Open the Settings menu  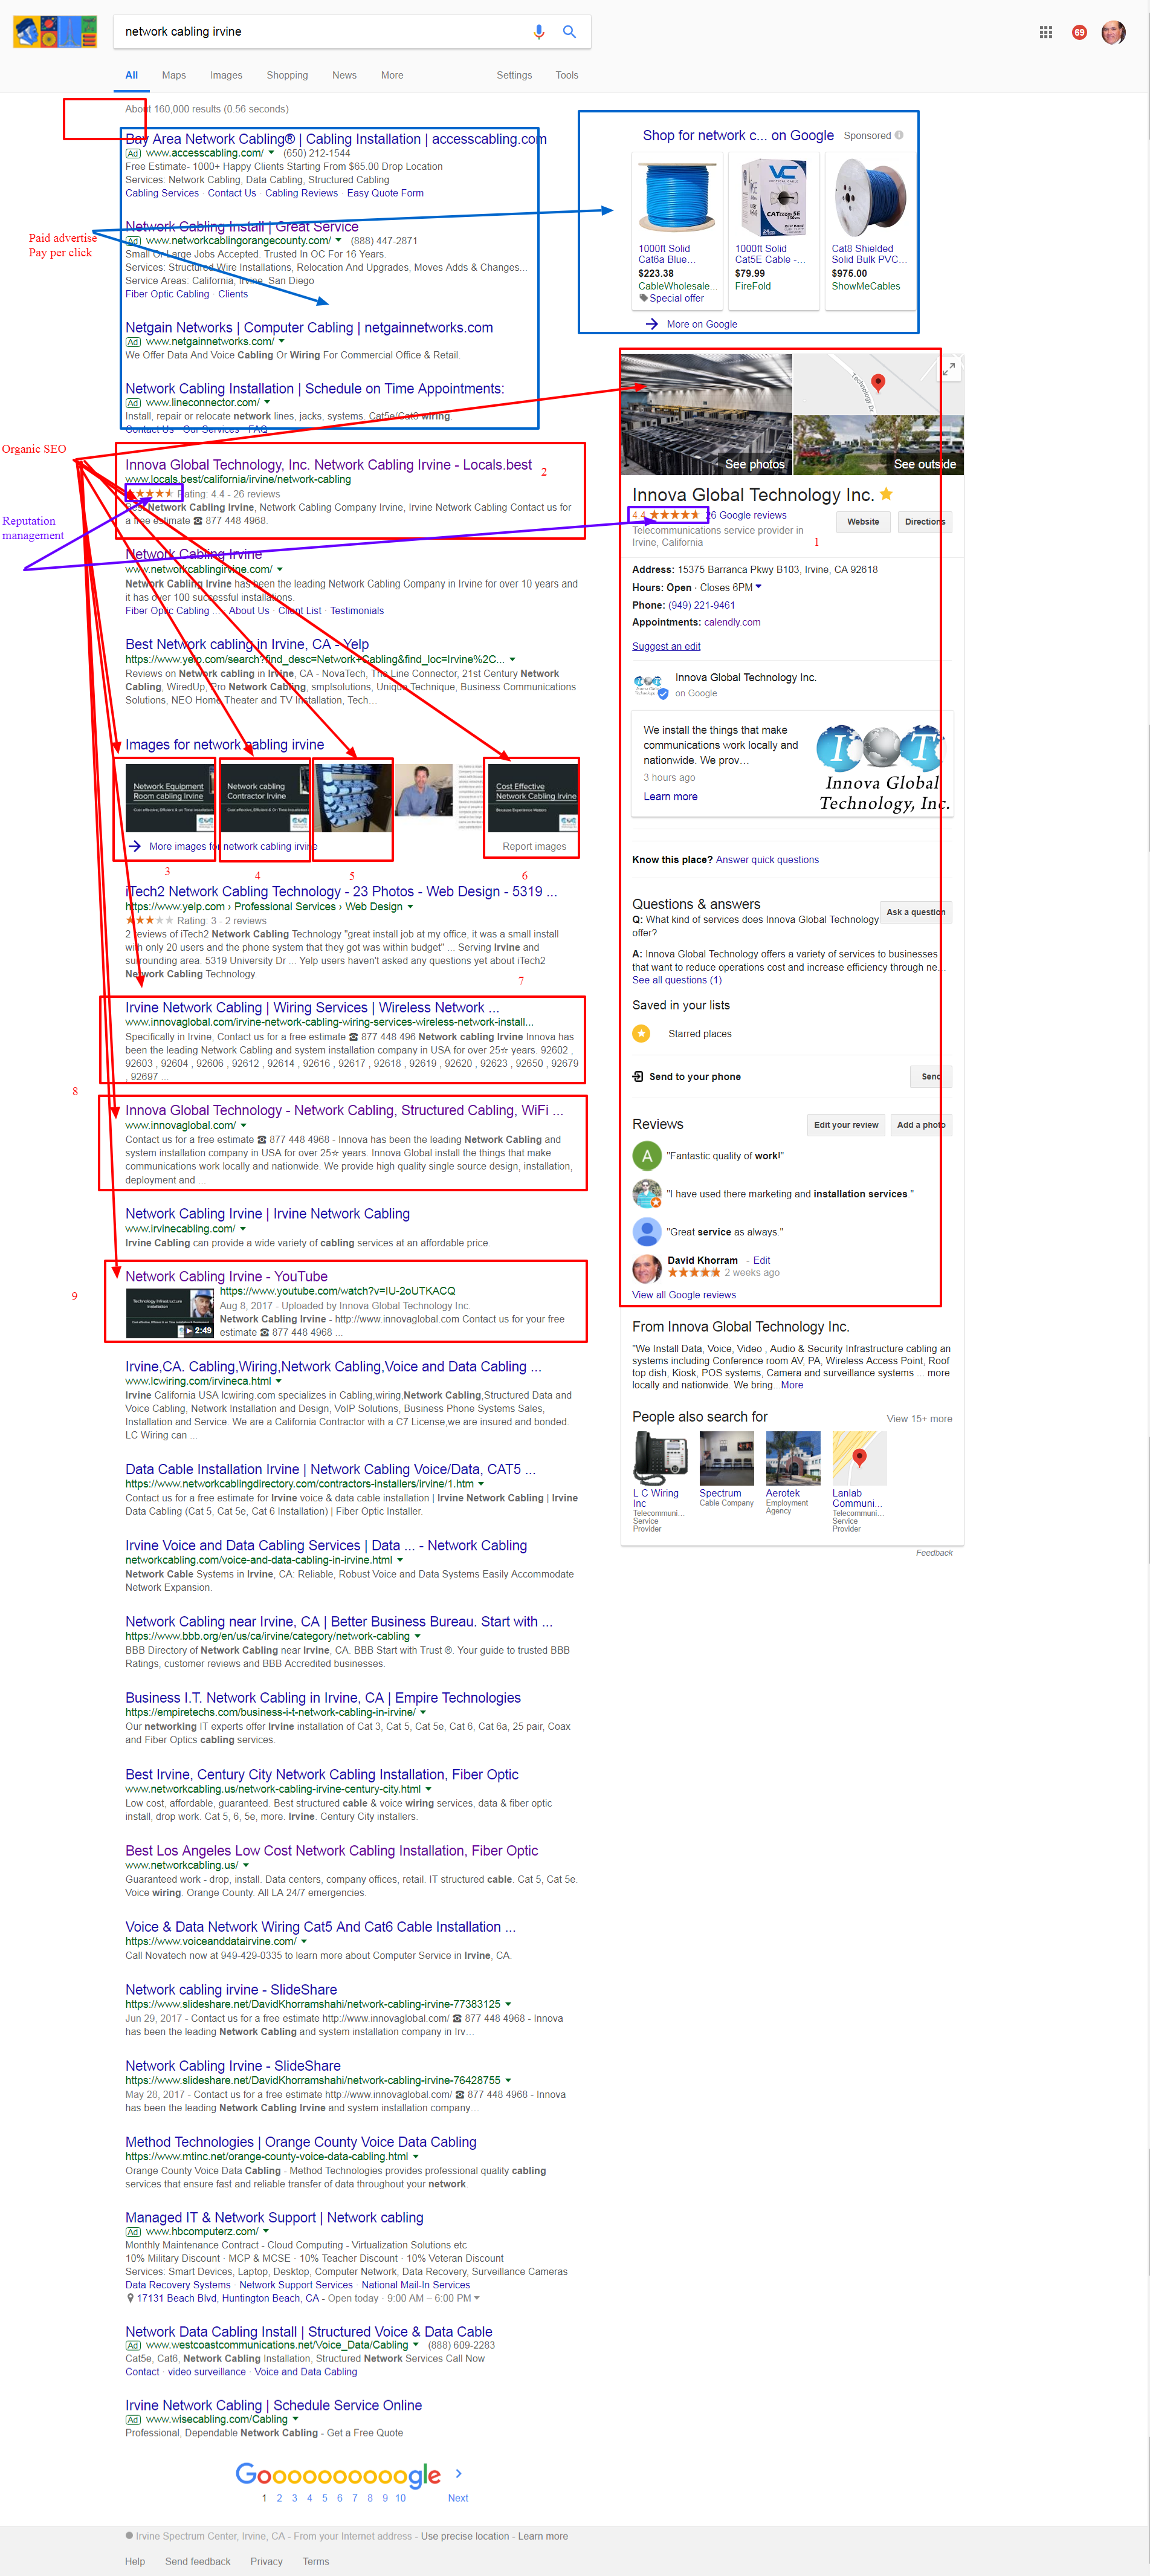(514, 75)
